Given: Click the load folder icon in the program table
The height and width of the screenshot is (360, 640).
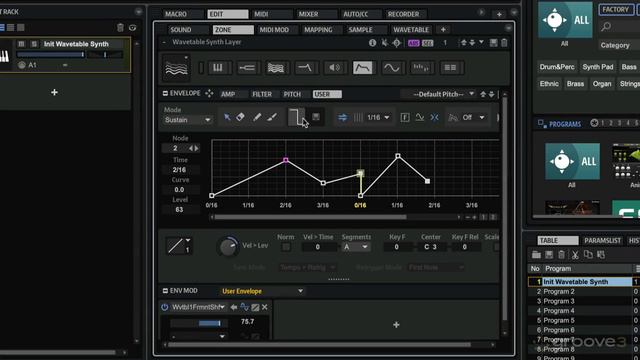Looking at the screenshot, I should 536,255.
